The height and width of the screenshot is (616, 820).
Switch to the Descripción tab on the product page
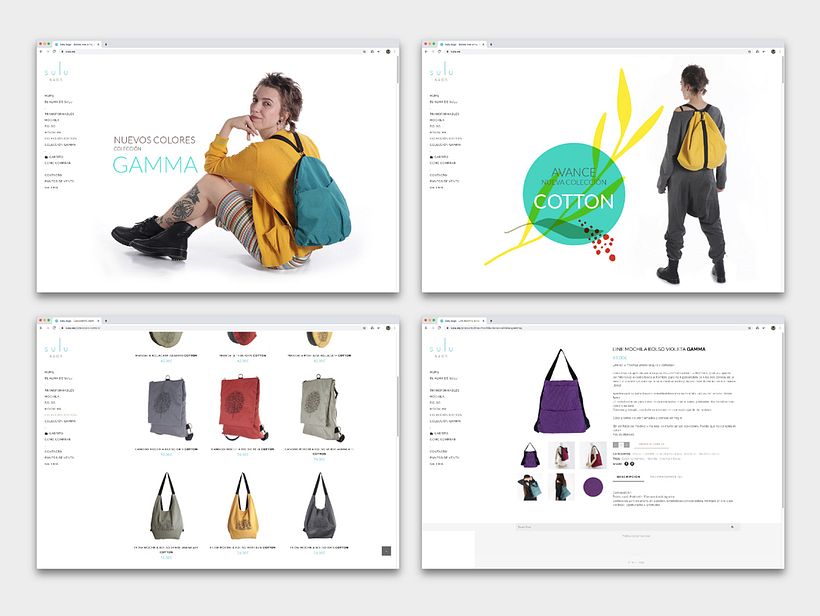click(628, 477)
